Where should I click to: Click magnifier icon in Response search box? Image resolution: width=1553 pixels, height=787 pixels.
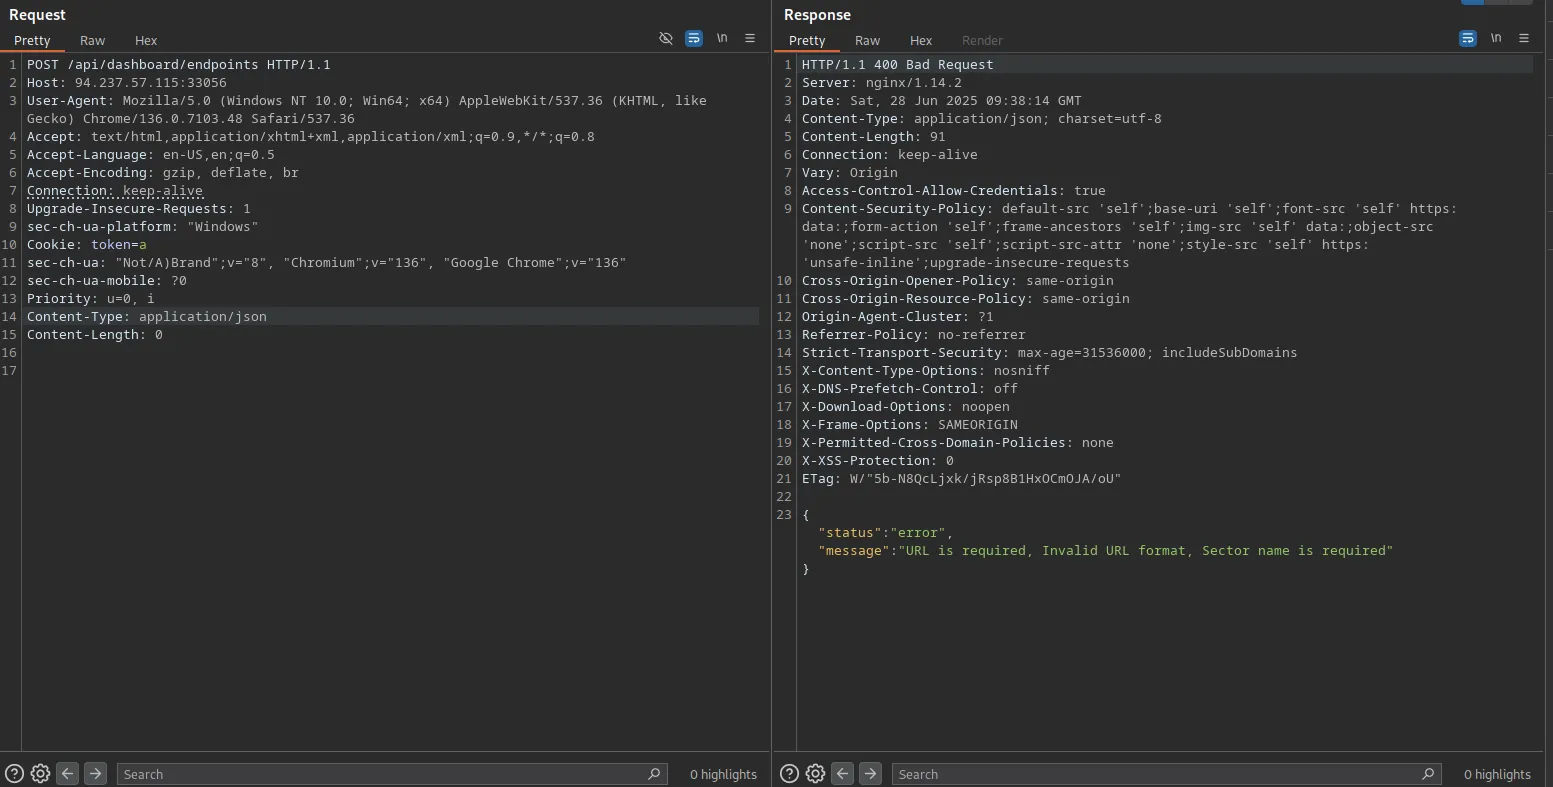pyautogui.click(x=1428, y=773)
